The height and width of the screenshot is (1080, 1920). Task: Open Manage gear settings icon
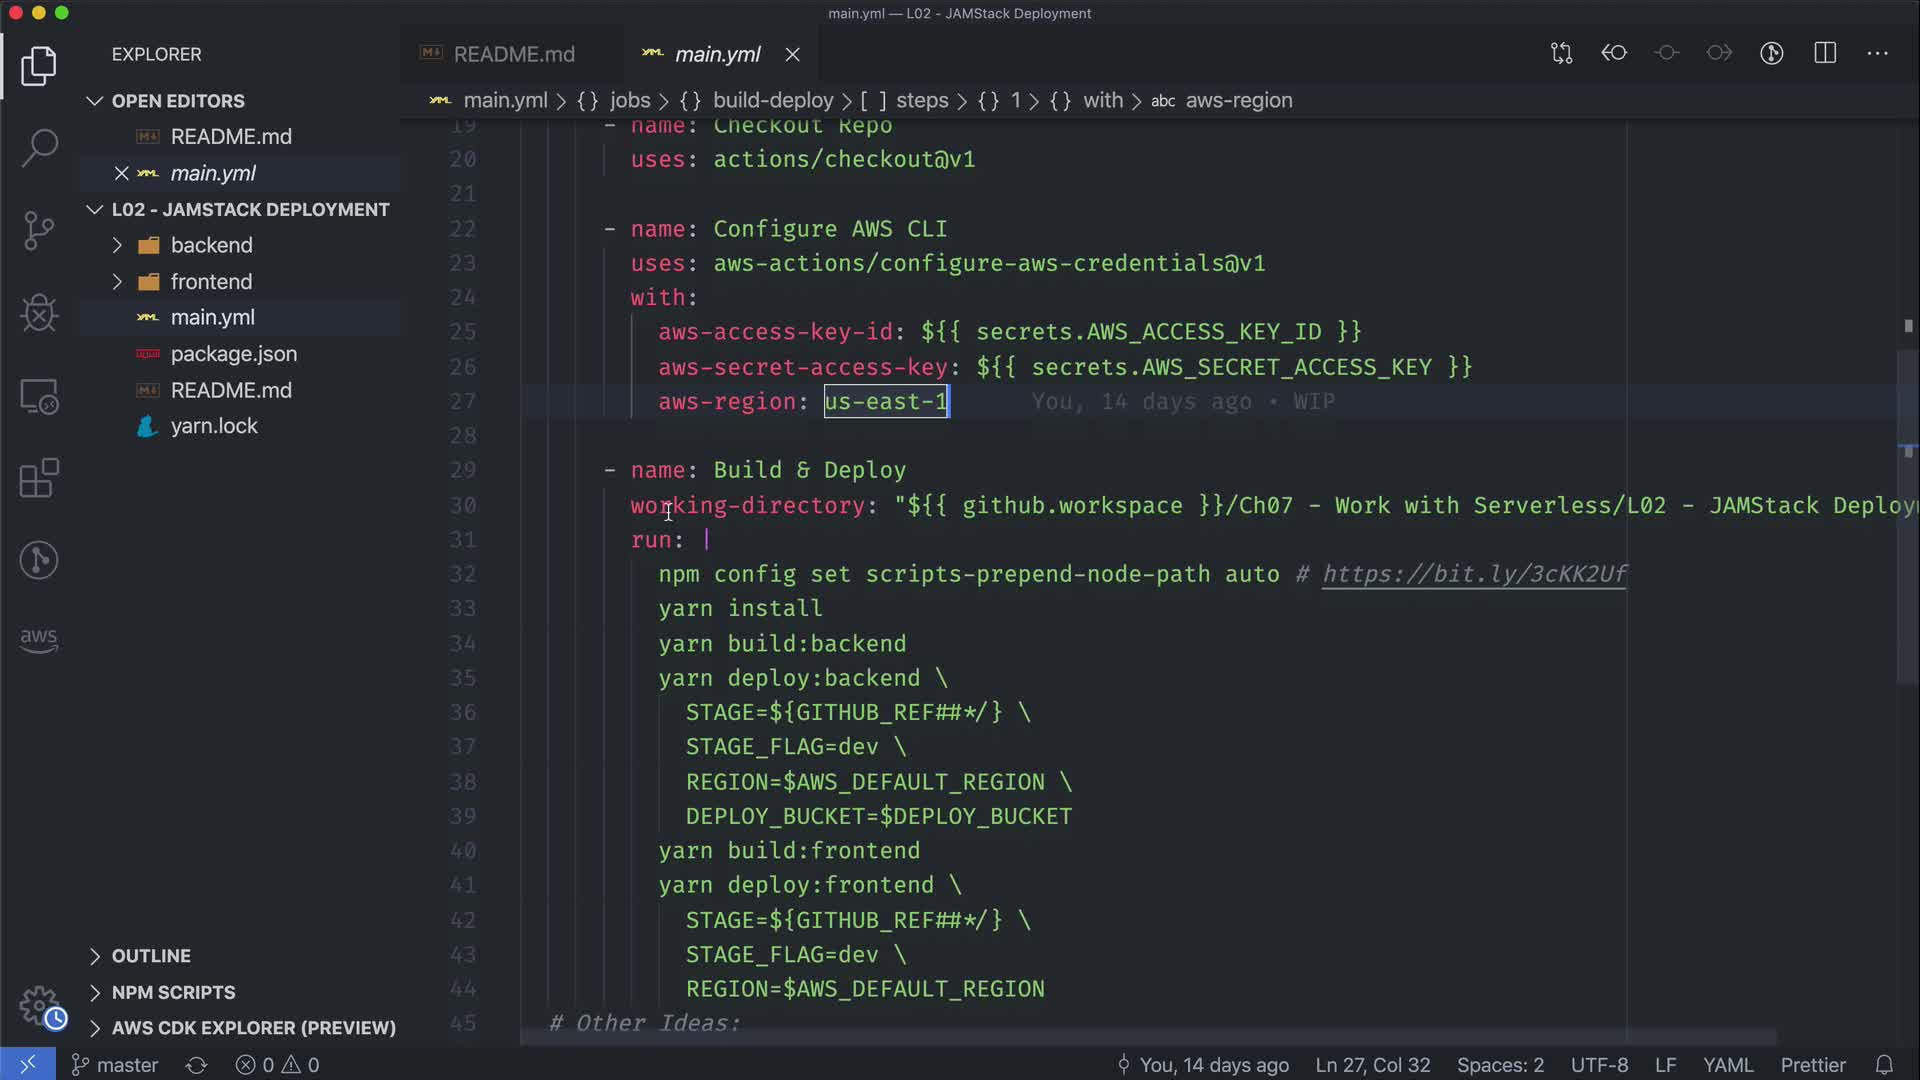(x=39, y=1005)
